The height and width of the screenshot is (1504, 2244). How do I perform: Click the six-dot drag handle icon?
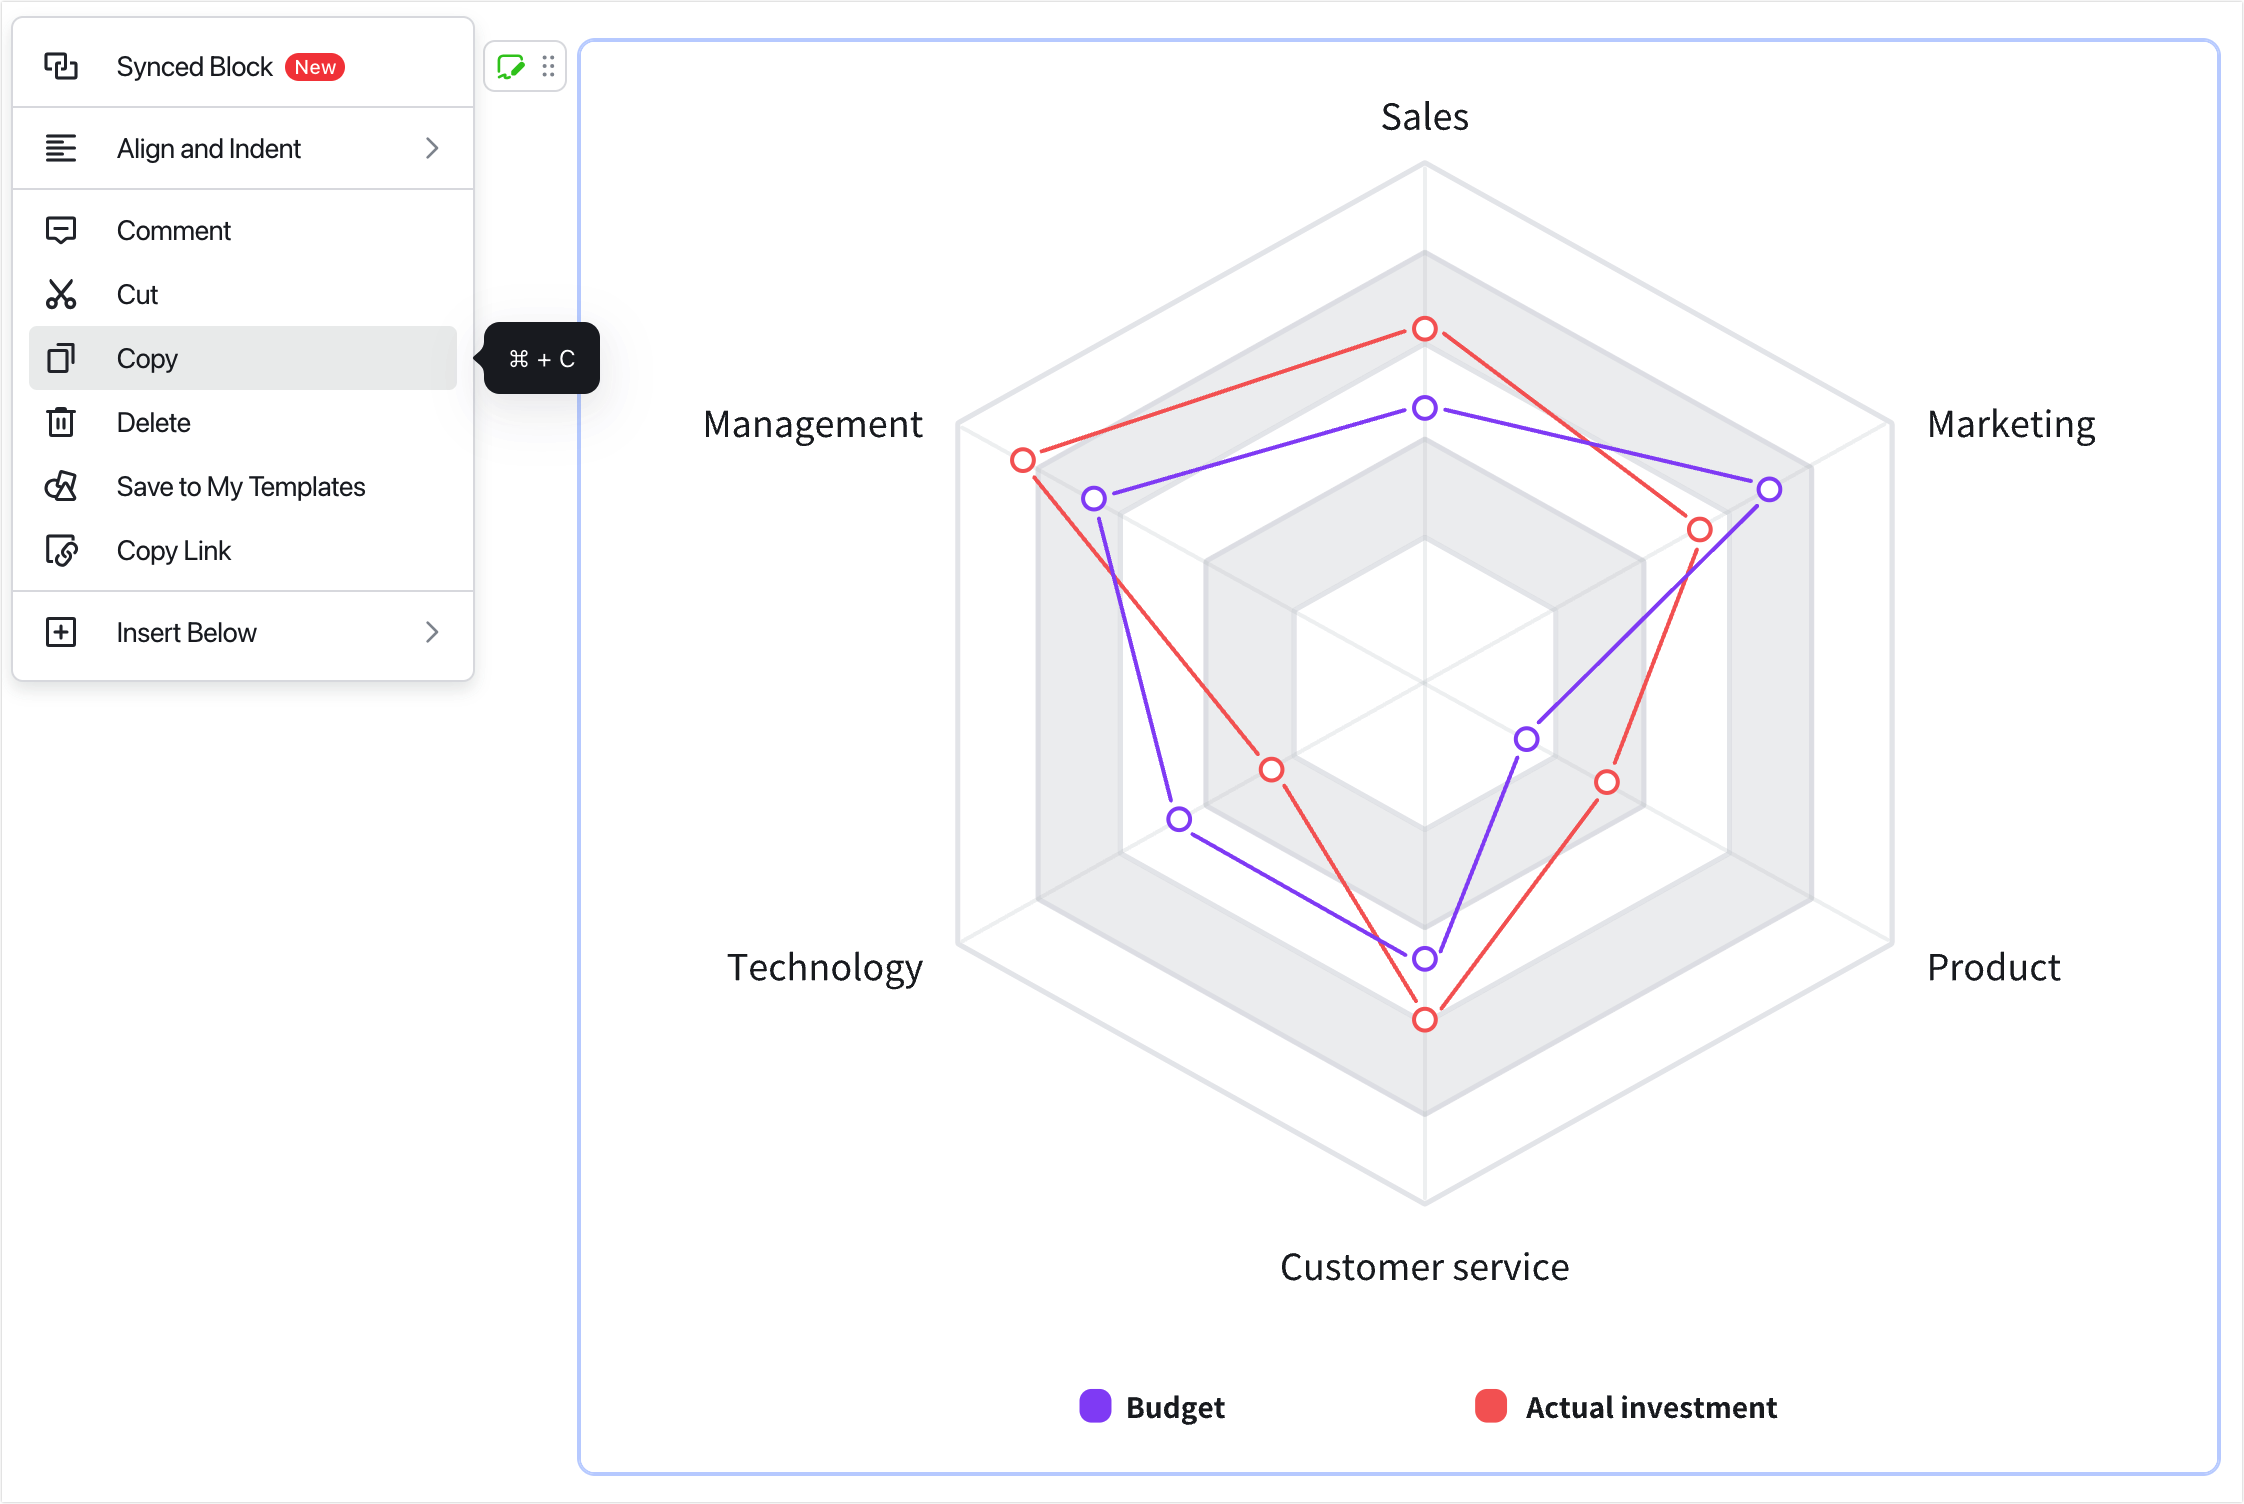click(548, 66)
